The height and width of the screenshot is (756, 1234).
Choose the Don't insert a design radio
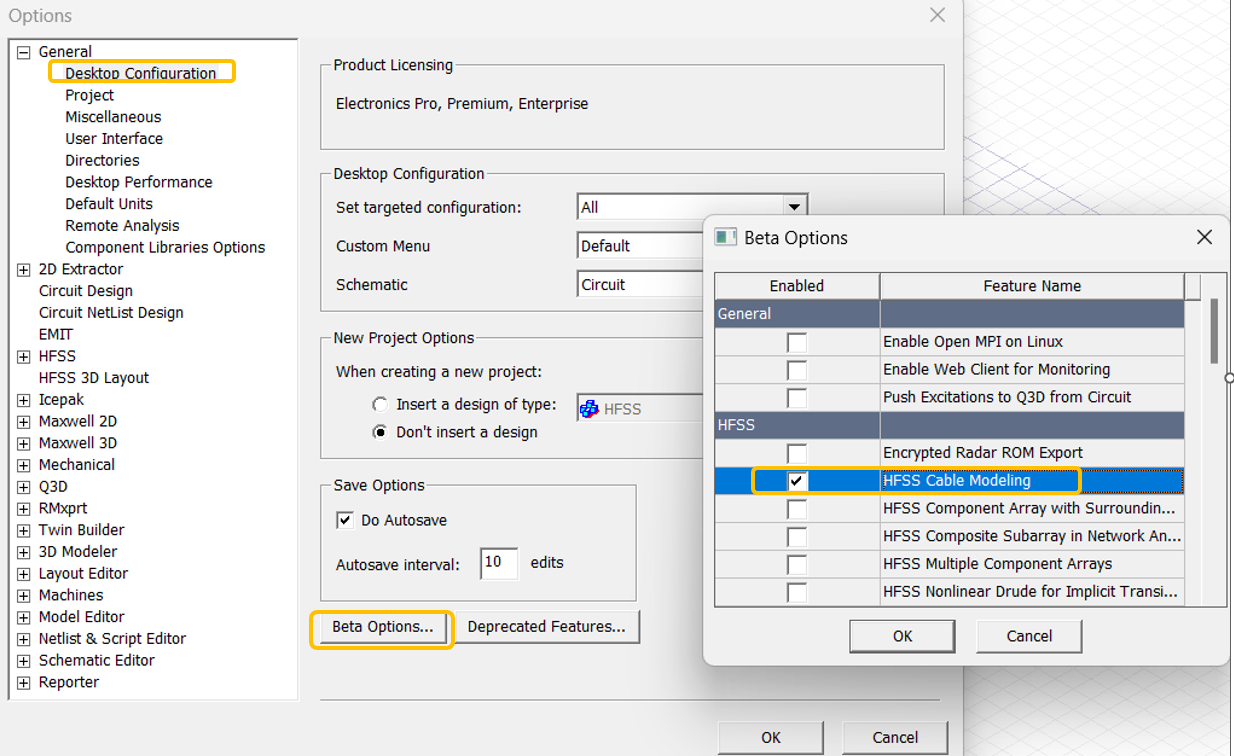coord(380,432)
